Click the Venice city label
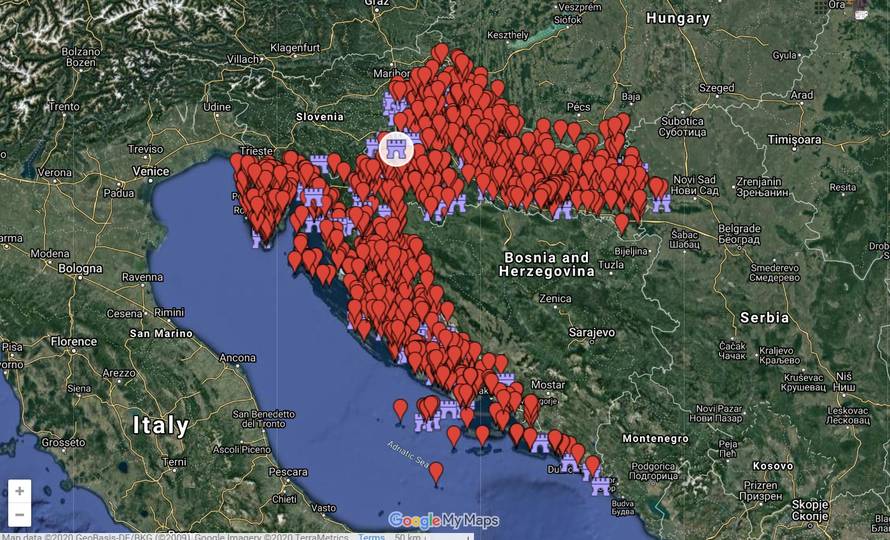Viewport: 890px width, 540px height. click(151, 171)
